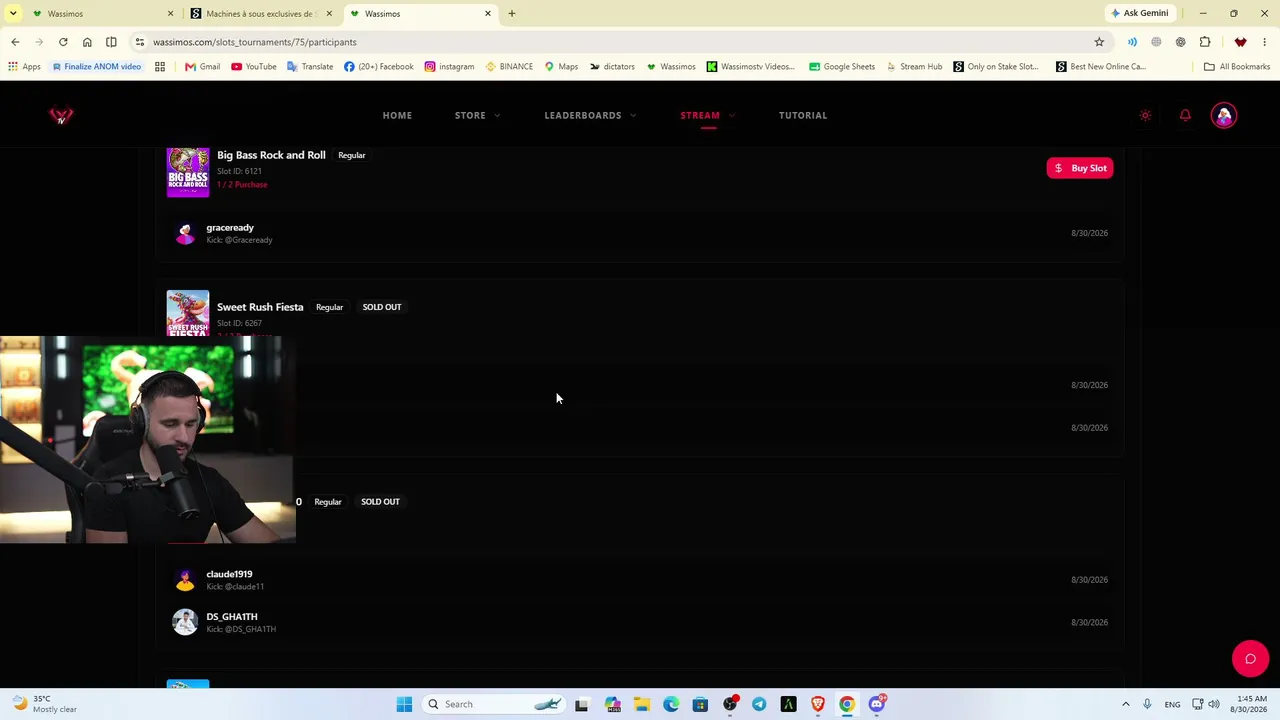
Task: Open the browser side panel icon
Action: [111, 42]
